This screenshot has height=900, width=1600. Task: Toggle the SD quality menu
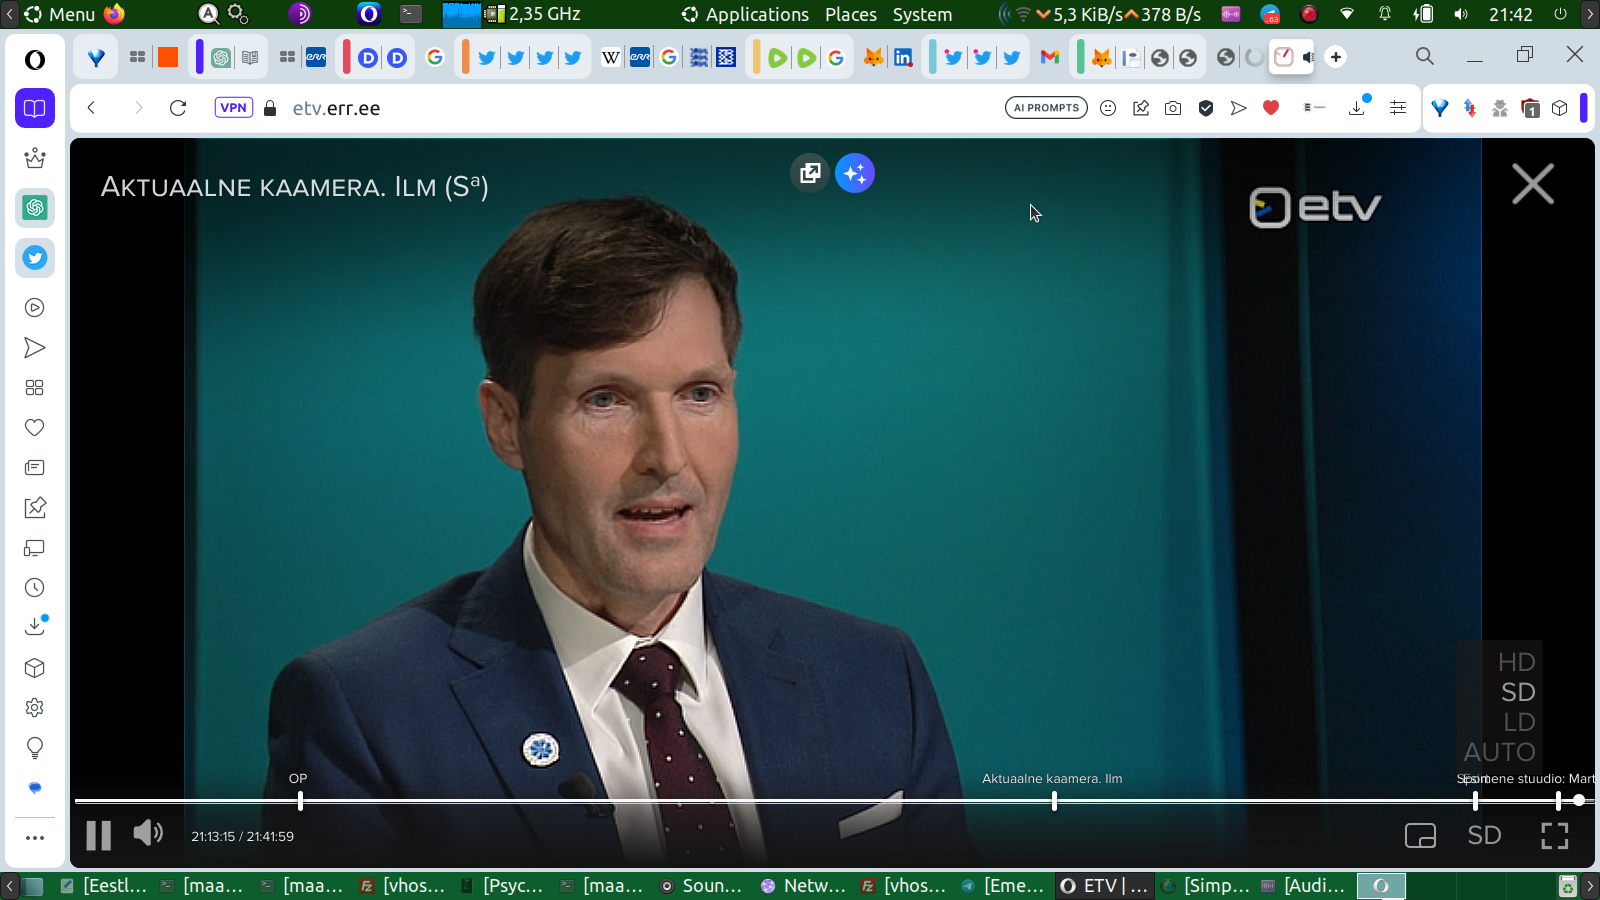click(x=1484, y=836)
